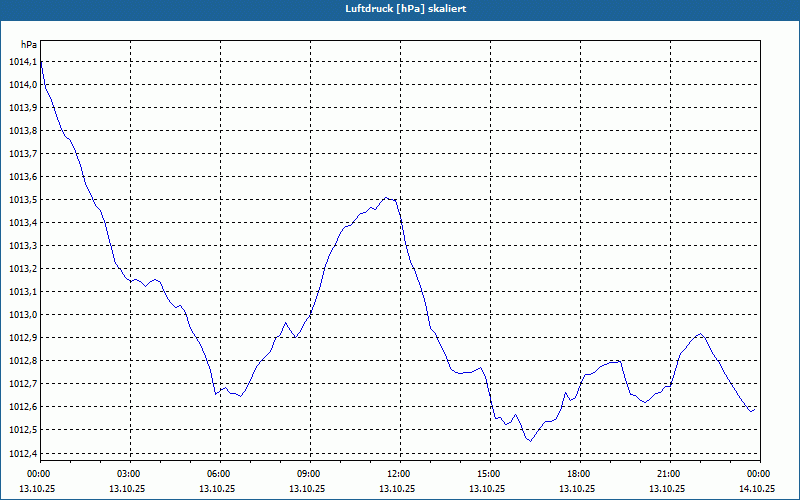
Task: Click the 03:00 time label
Action: click(x=130, y=474)
